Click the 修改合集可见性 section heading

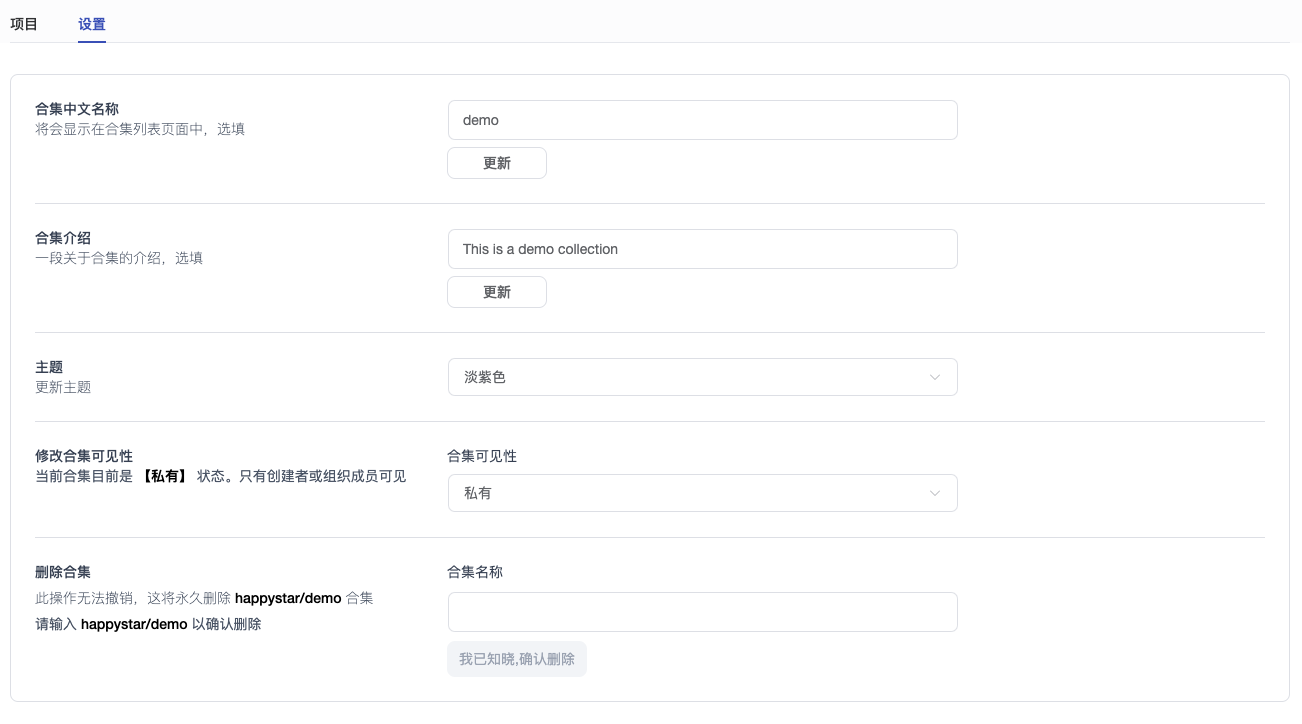pos(84,456)
